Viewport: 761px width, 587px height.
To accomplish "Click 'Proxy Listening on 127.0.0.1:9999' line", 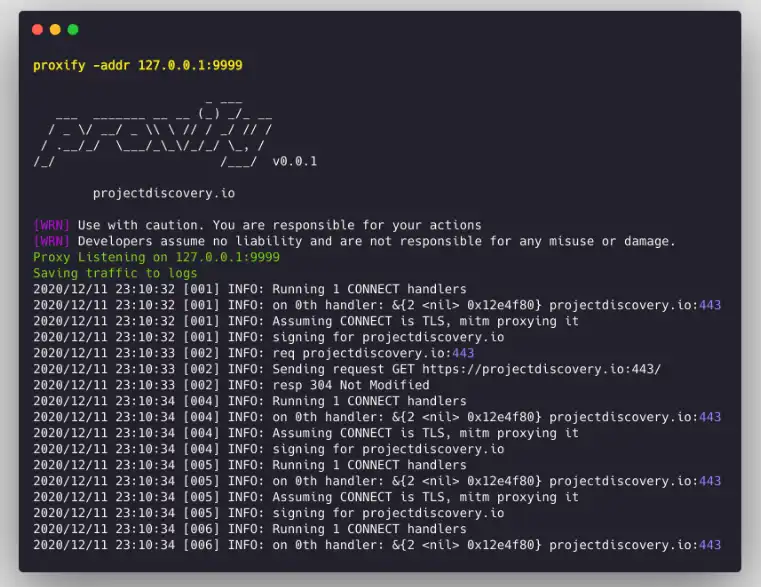I will click(x=156, y=257).
